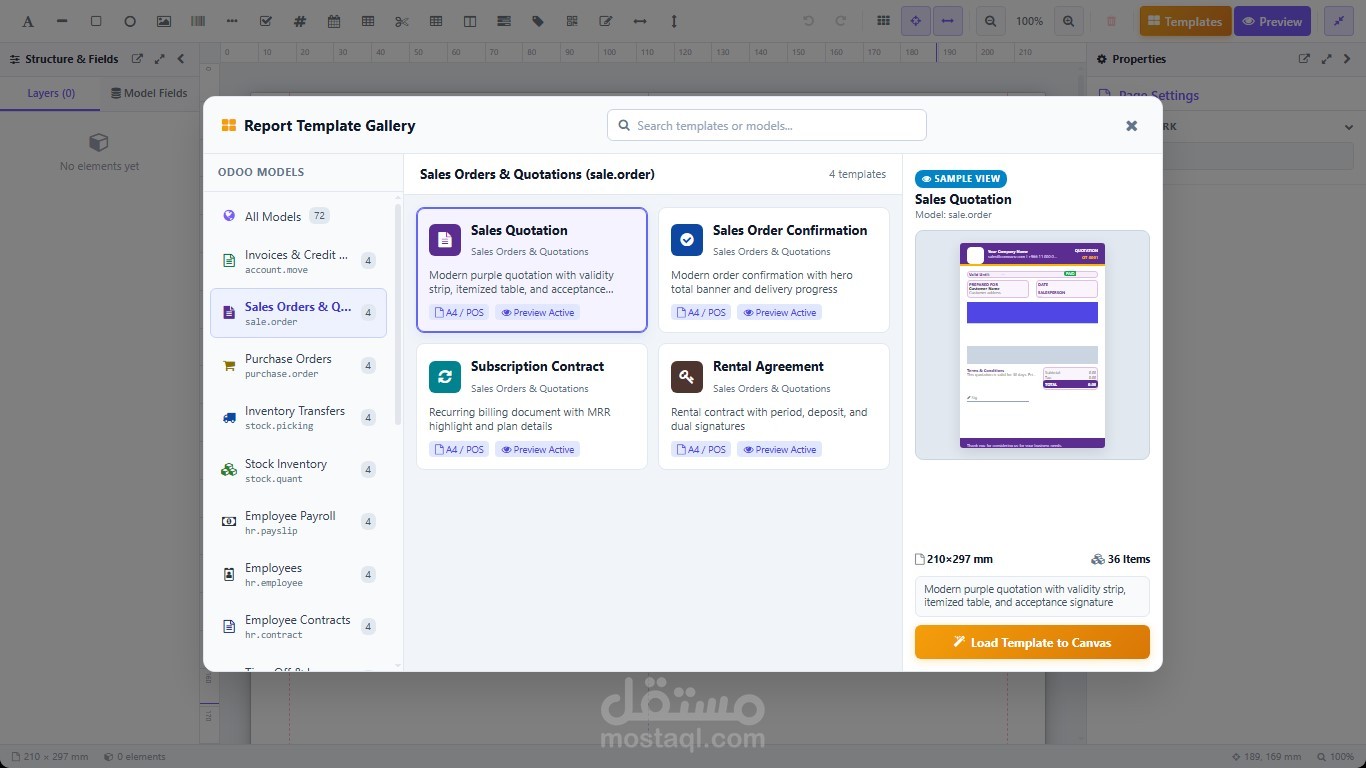Select the Calendar date tool

[334, 21]
